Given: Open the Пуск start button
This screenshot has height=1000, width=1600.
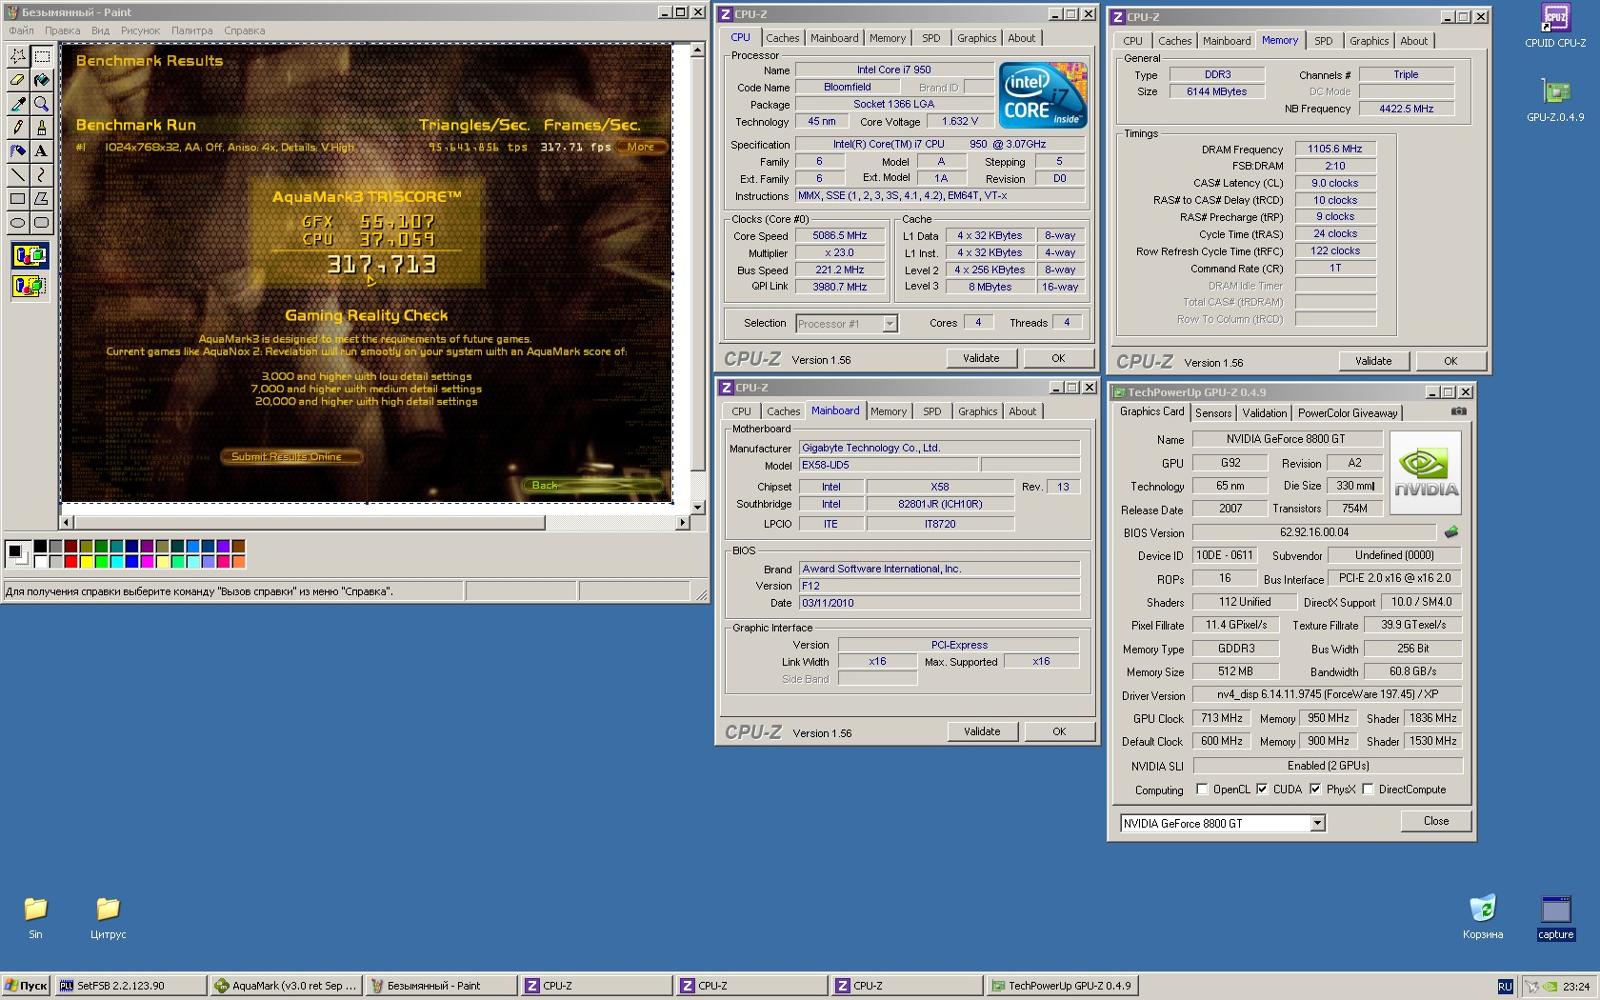Looking at the screenshot, I should (26, 986).
